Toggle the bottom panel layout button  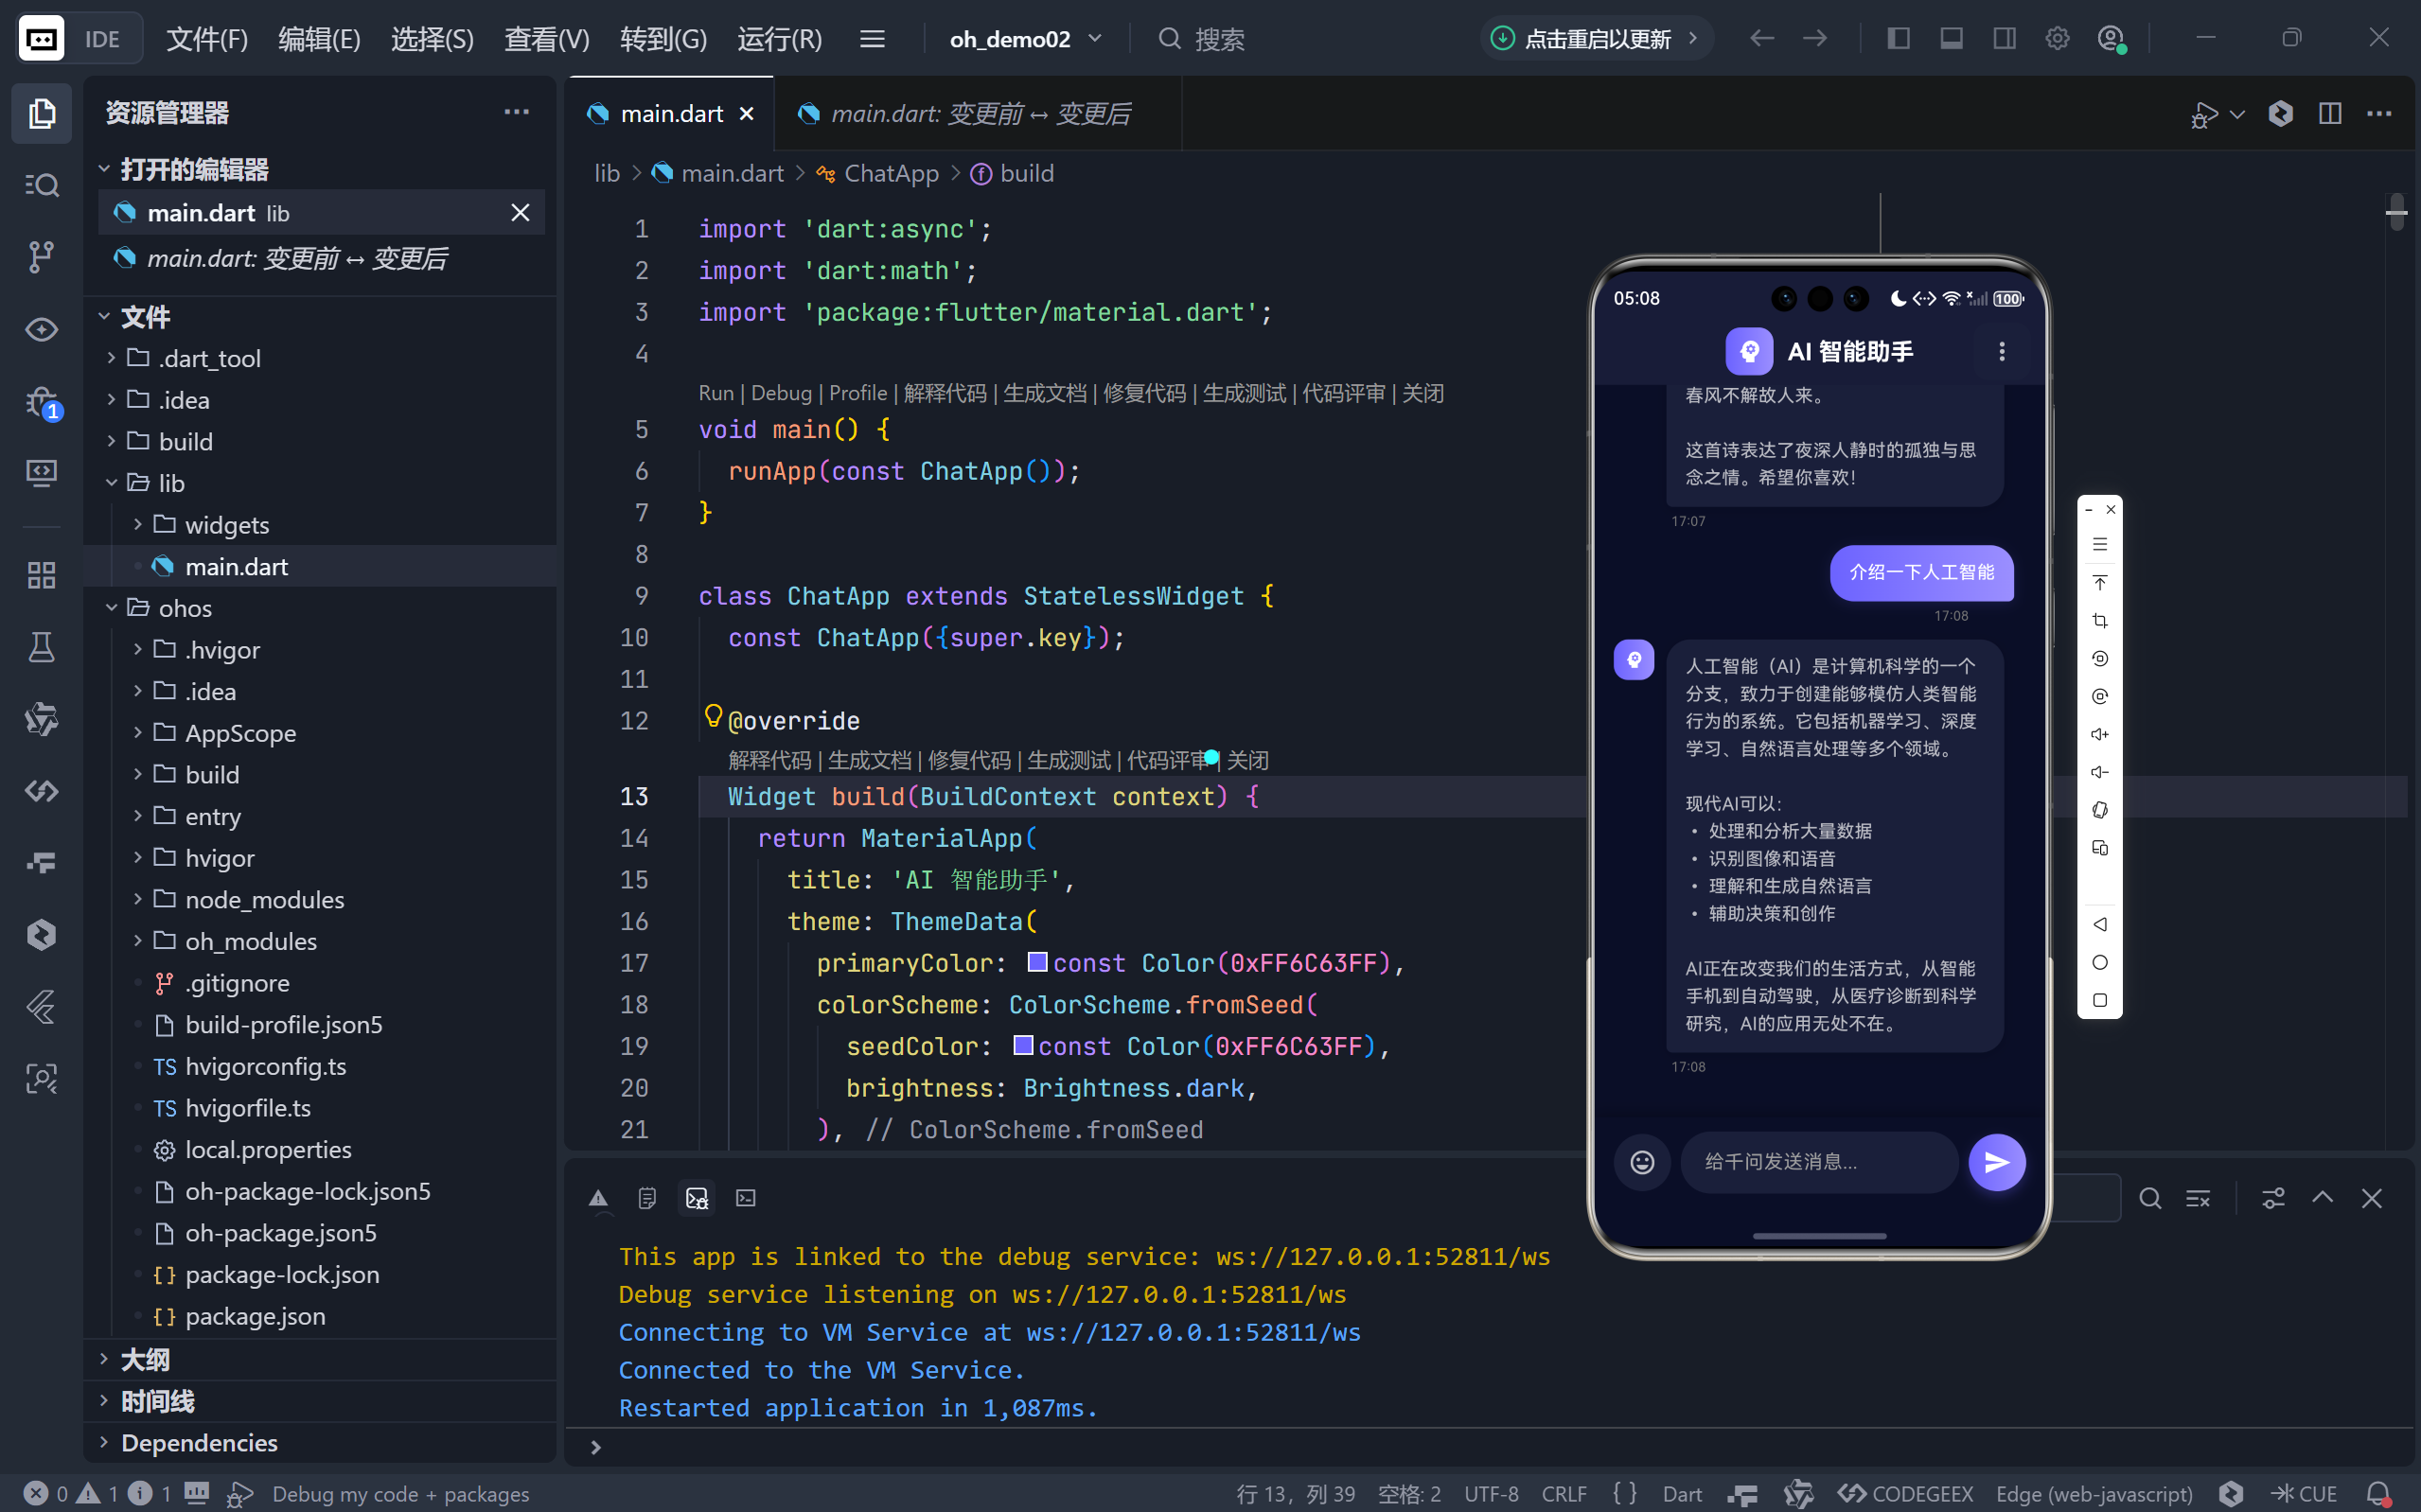(1951, 39)
